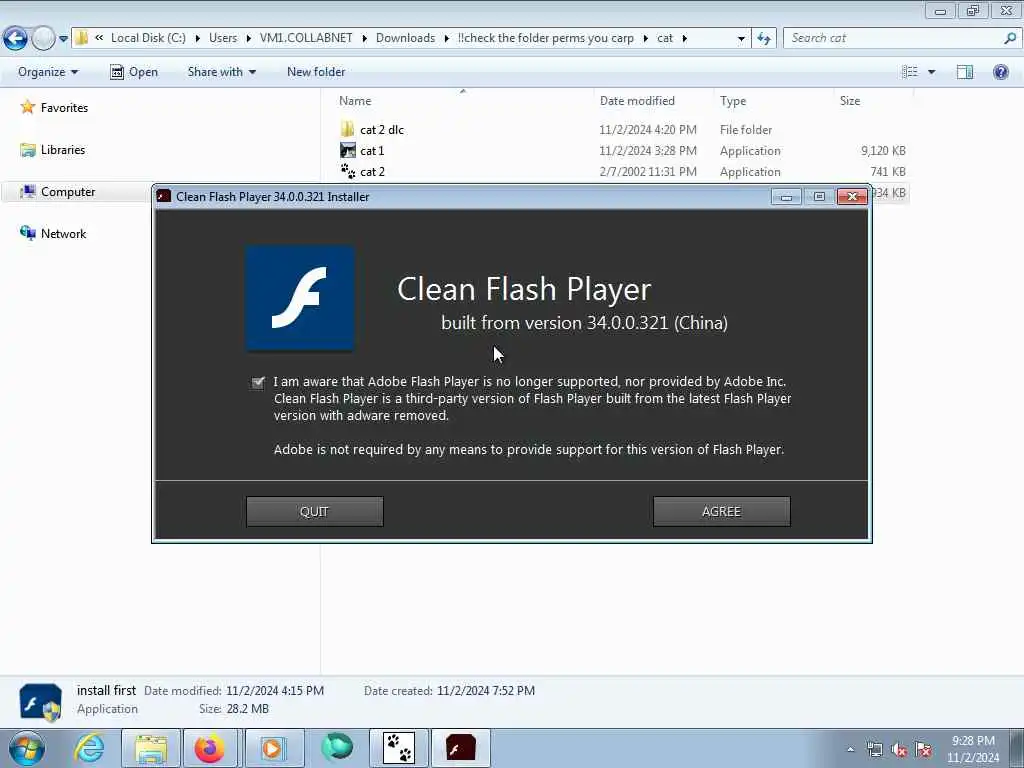Image resolution: width=1024 pixels, height=768 pixels.
Task: Click the installer title bar Flash icon
Action: click(x=164, y=197)
